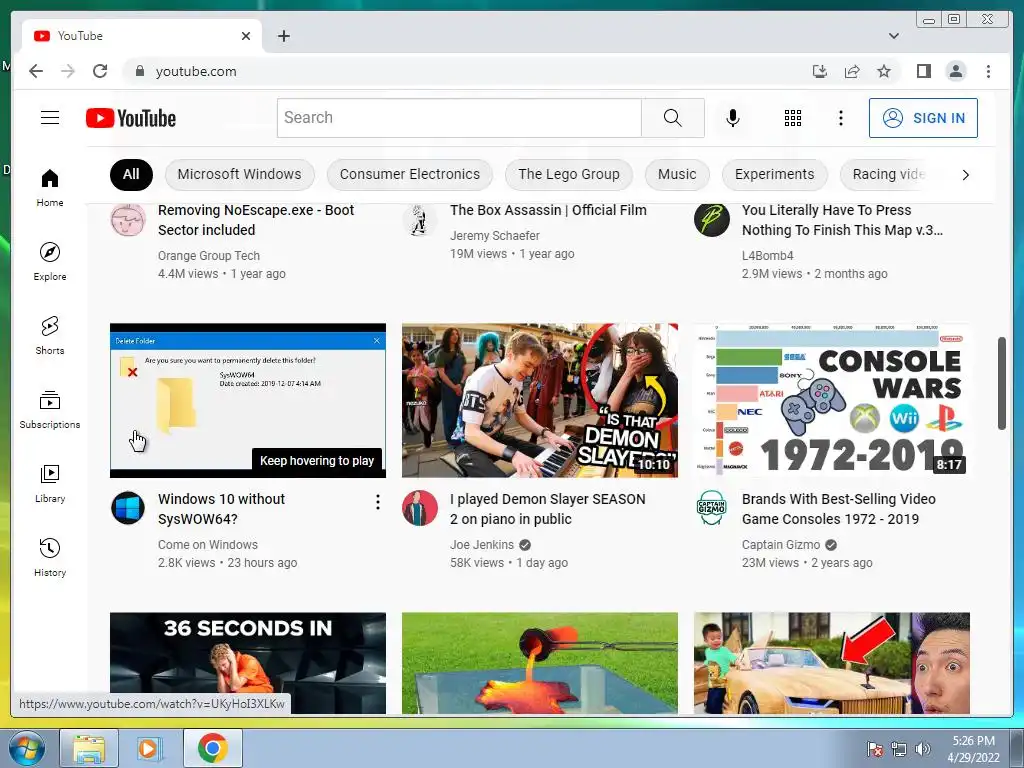
Task: Open Subscriptions in the sidebar
Action: coord(50,409)
